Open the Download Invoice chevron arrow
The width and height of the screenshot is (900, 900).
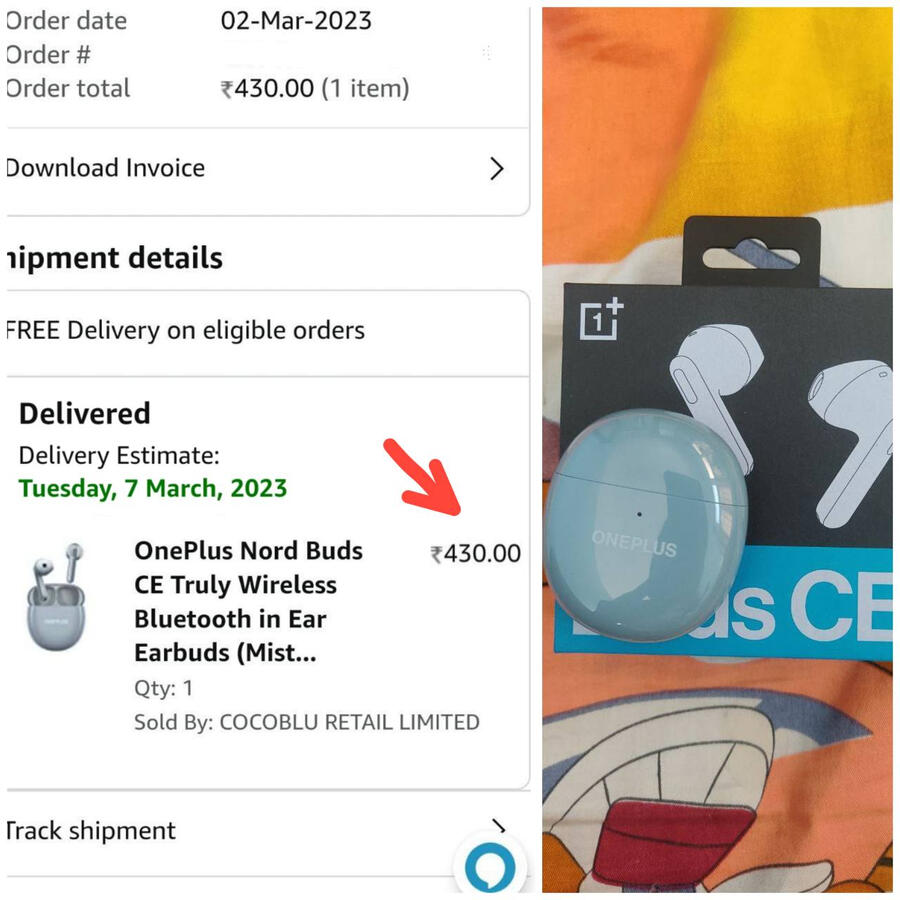pyautogui.click(x=496, y=169)
